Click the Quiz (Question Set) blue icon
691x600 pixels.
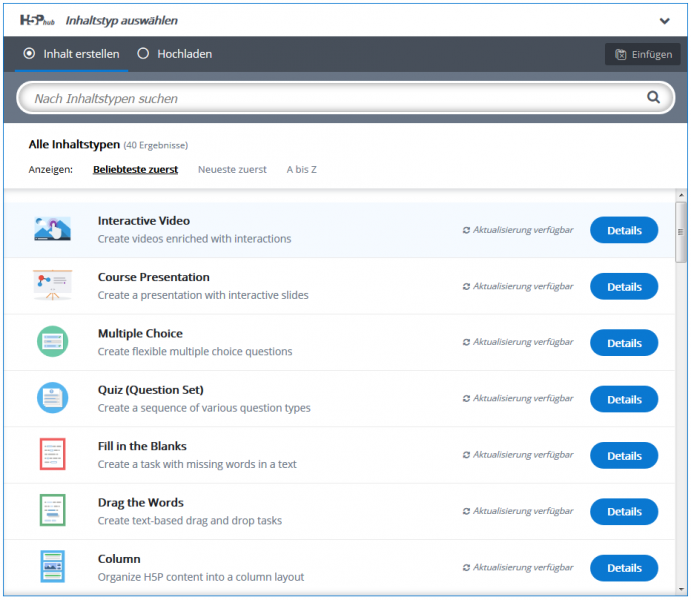click(x=52, y=398)
